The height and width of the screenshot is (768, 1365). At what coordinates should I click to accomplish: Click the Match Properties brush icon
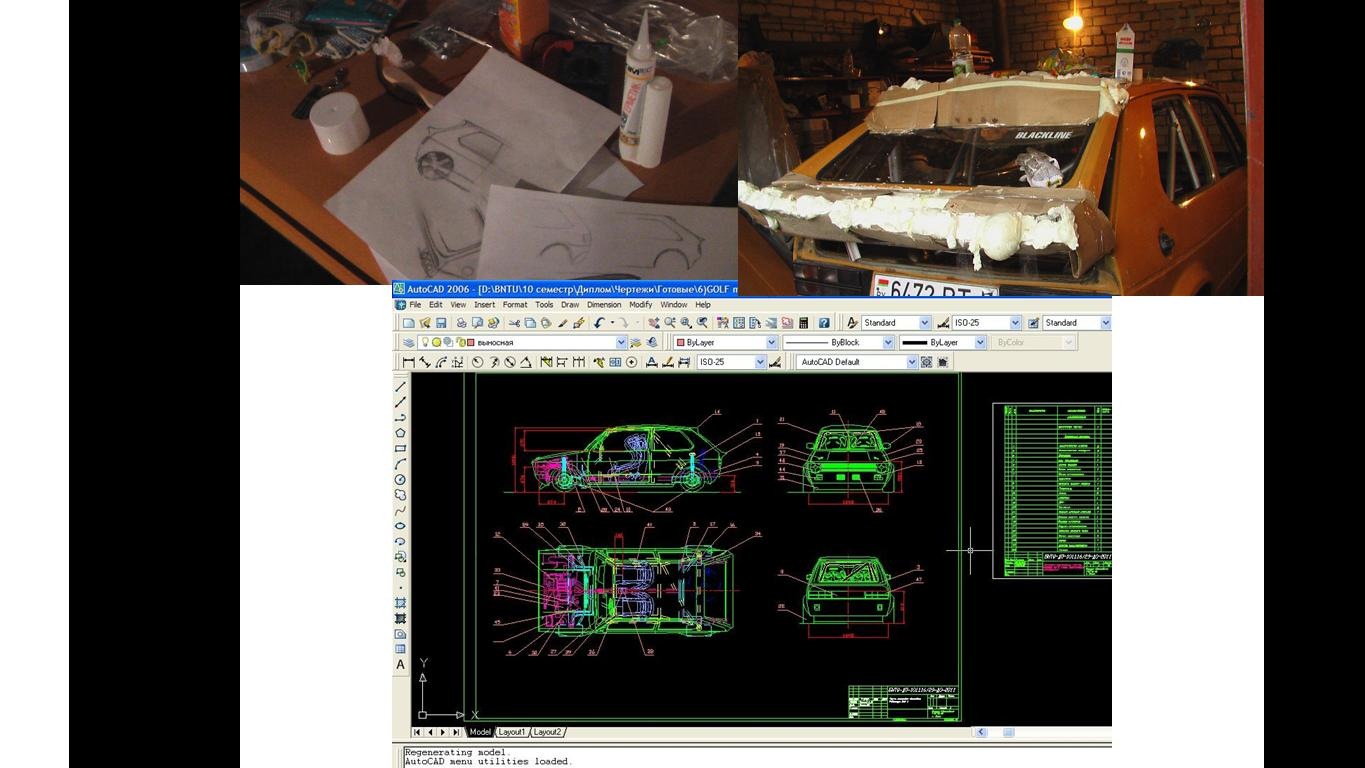tap(562, 323)
